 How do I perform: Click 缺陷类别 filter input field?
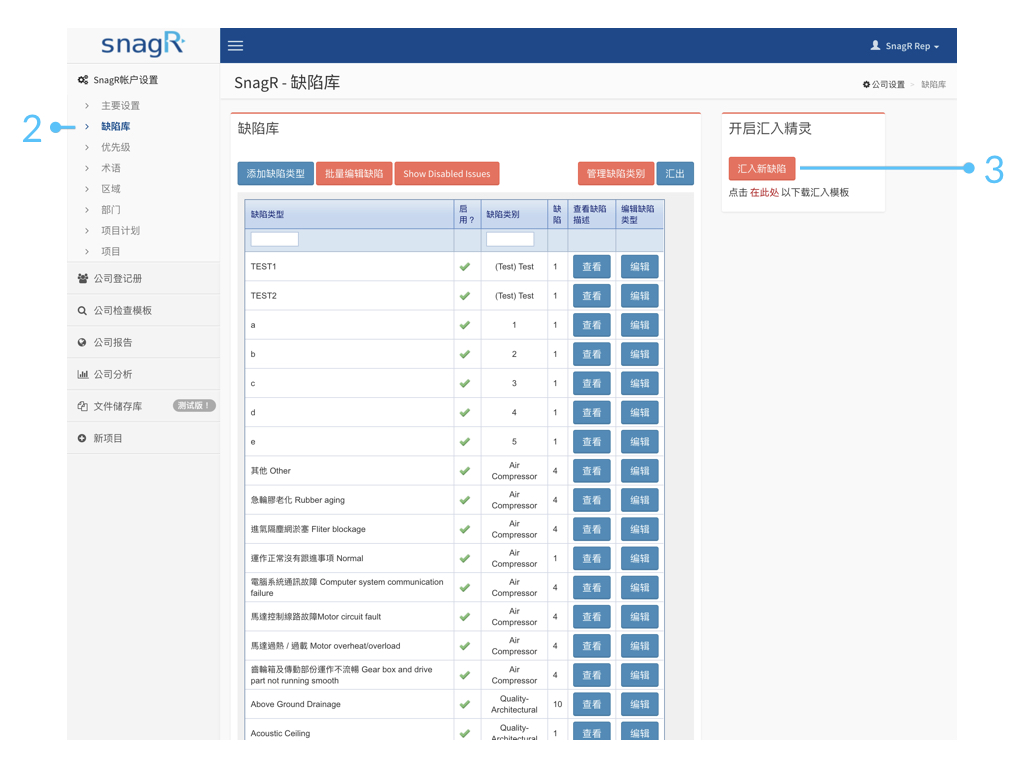tap(510, 240)
